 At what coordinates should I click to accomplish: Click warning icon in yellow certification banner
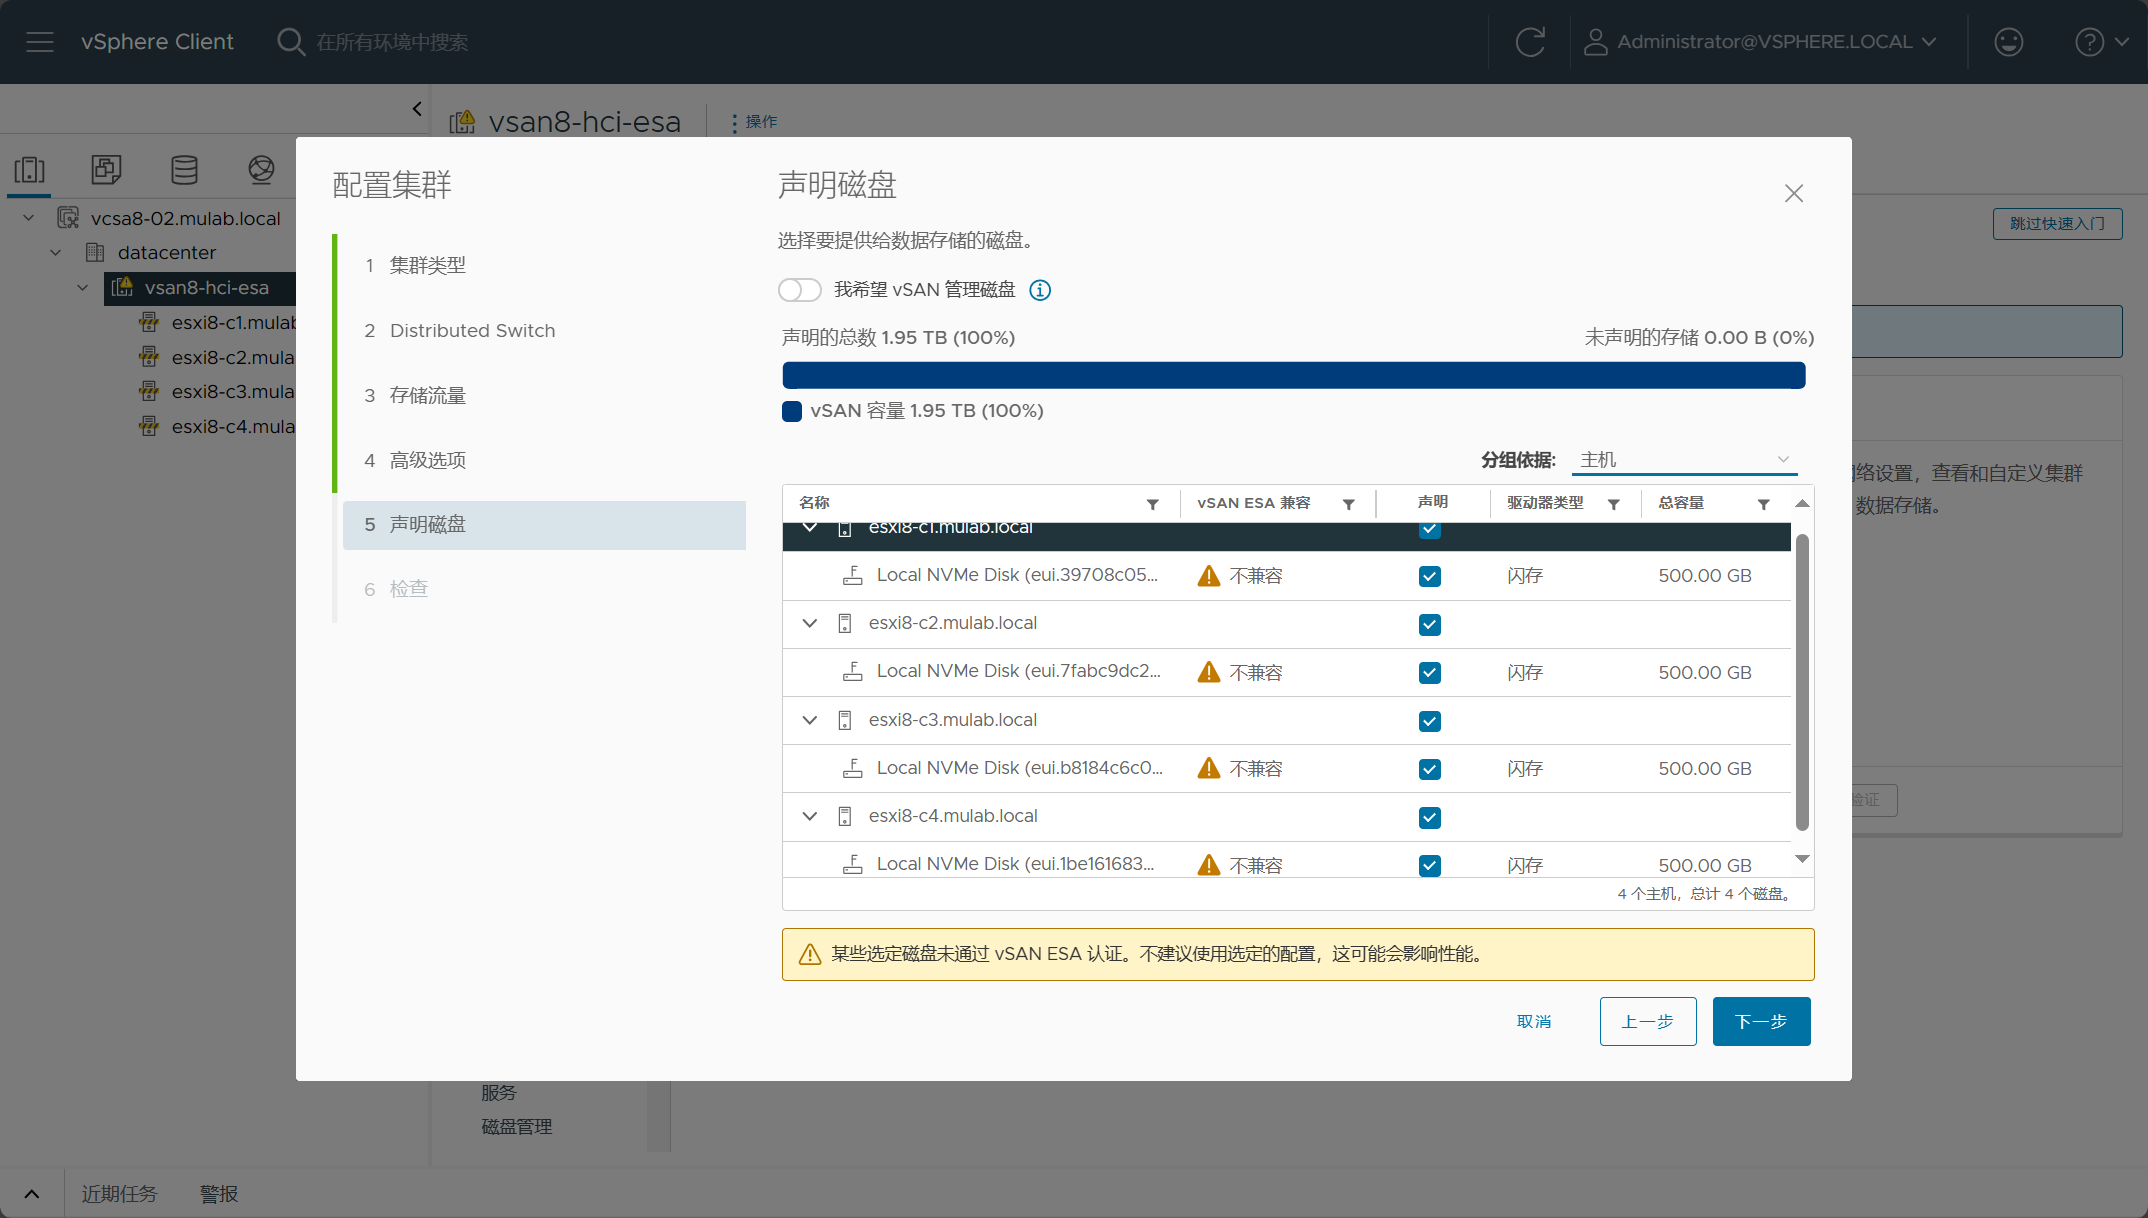point(810,955)
